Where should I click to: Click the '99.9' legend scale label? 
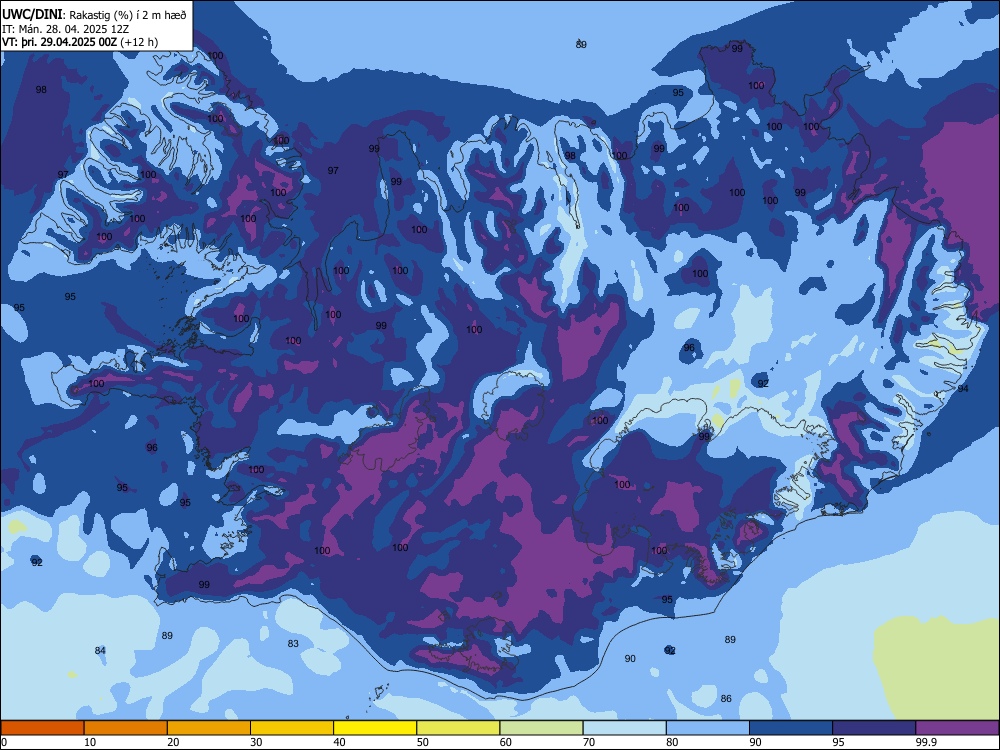coord(926,742)
